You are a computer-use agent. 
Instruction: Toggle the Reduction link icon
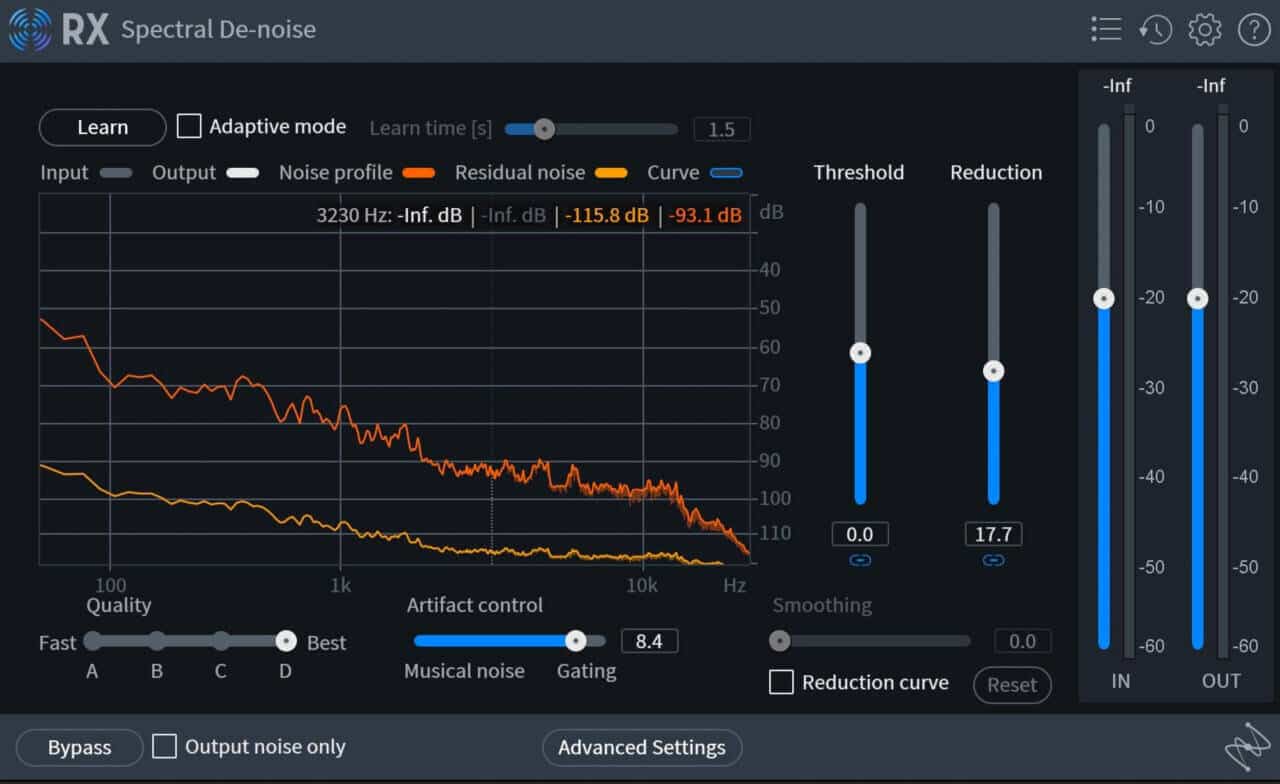pos(993,560)
